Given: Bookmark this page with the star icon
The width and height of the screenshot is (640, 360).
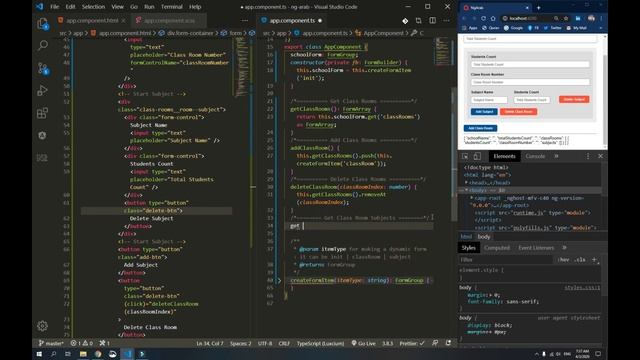Looking at the screenshot, I should [566, 18].
